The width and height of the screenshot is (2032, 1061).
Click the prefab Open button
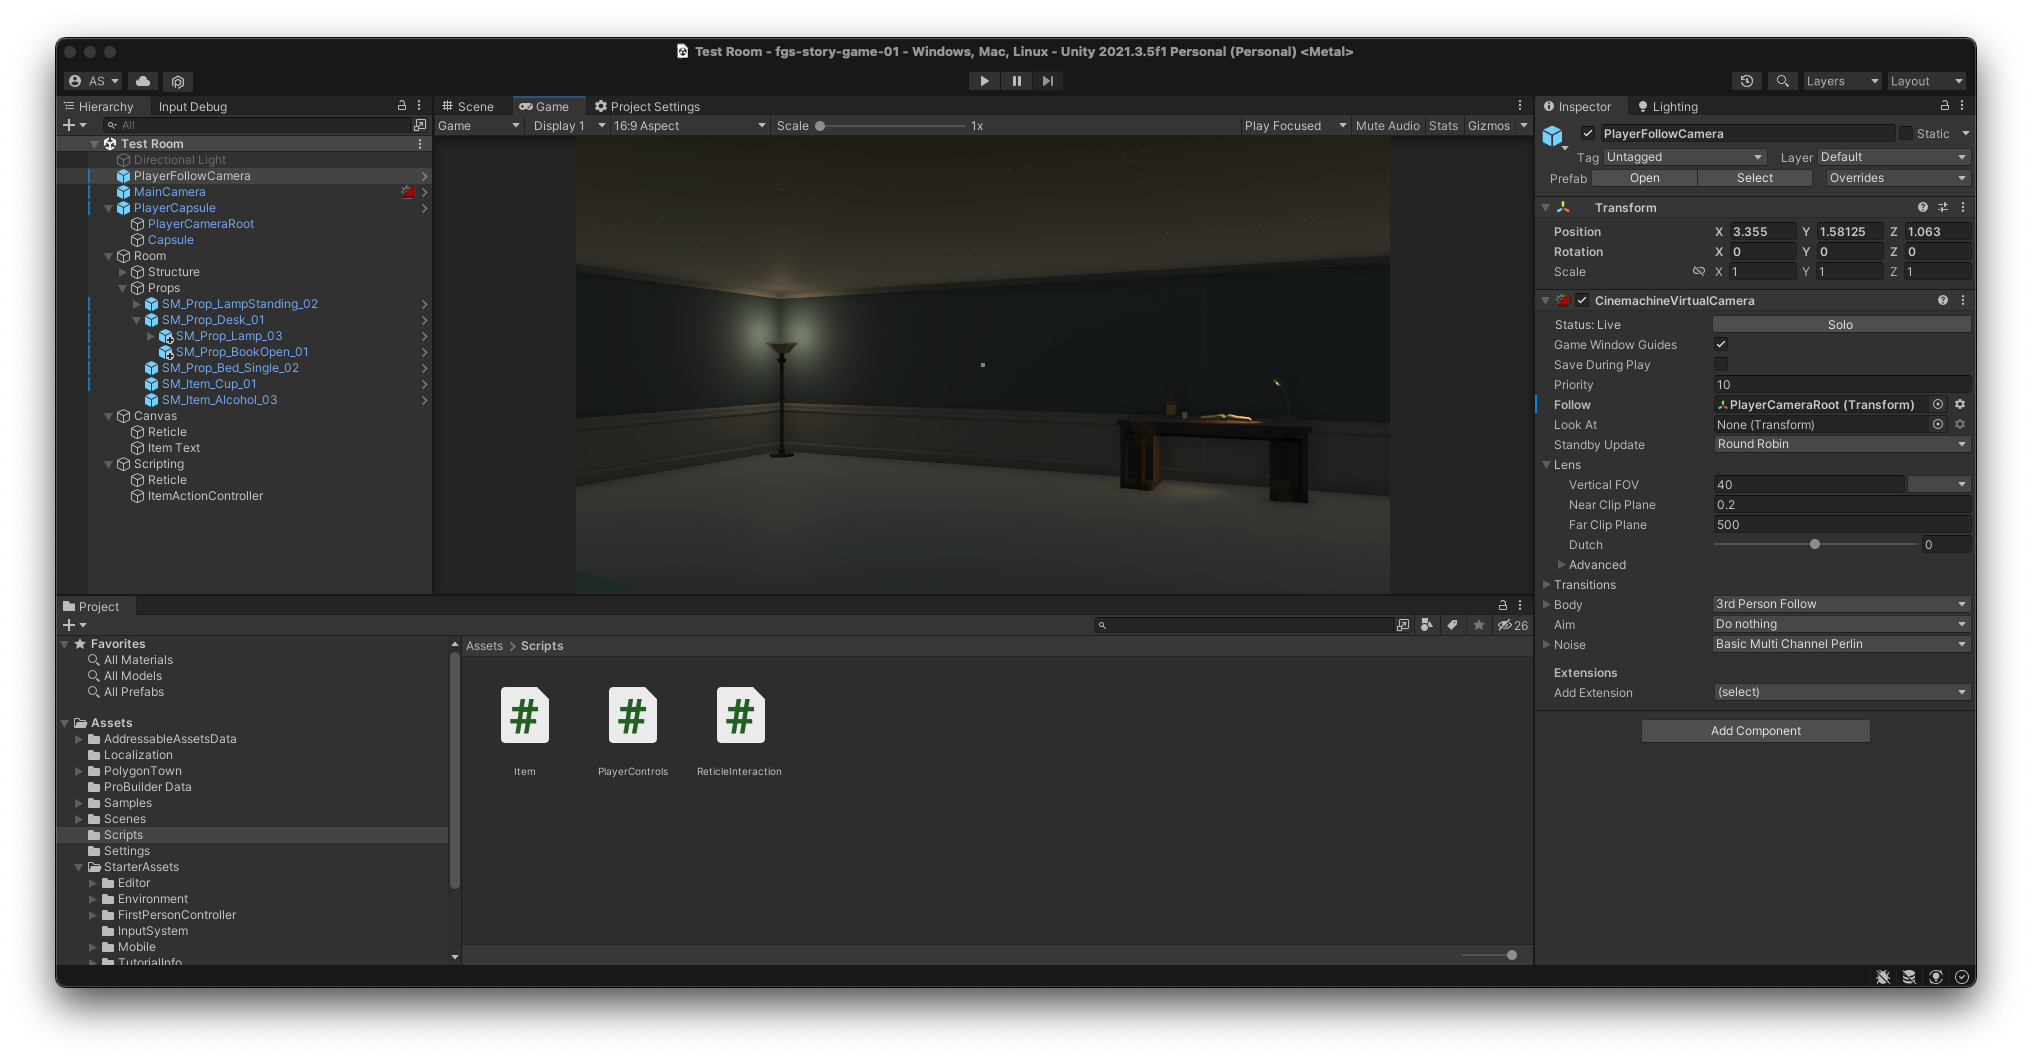click(1644, 178)
